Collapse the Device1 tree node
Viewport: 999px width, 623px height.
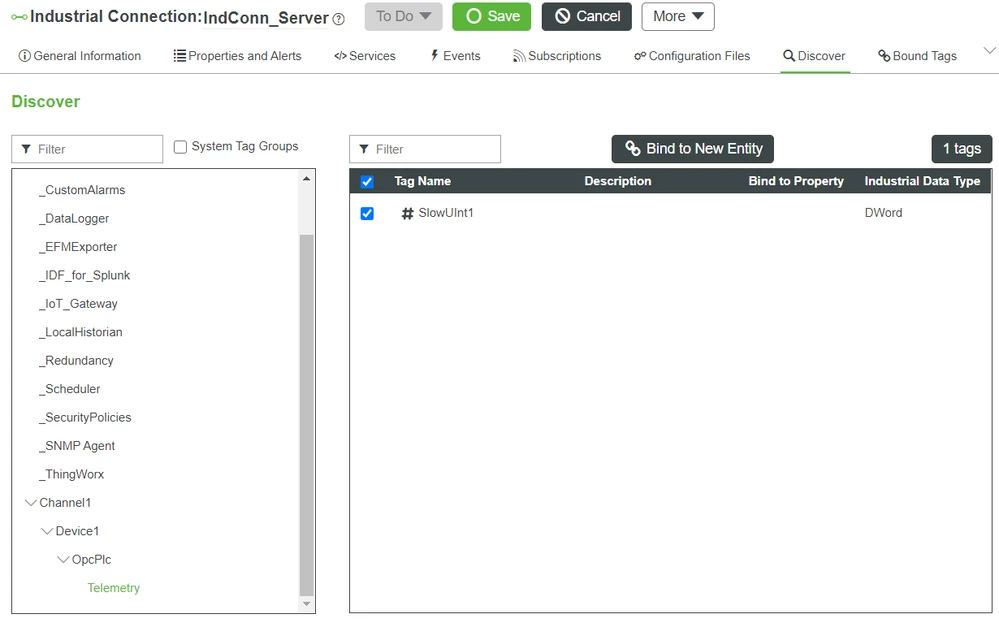pyautogui.click(x=47, y=531)
